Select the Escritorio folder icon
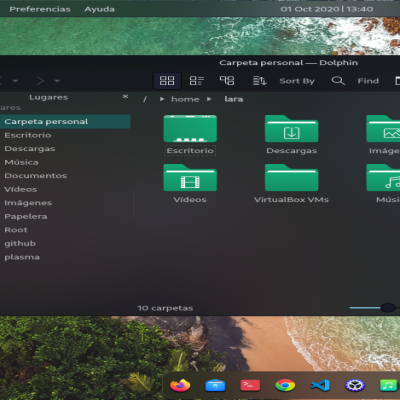Screen dimensions: 400x400 pos(190,129)
